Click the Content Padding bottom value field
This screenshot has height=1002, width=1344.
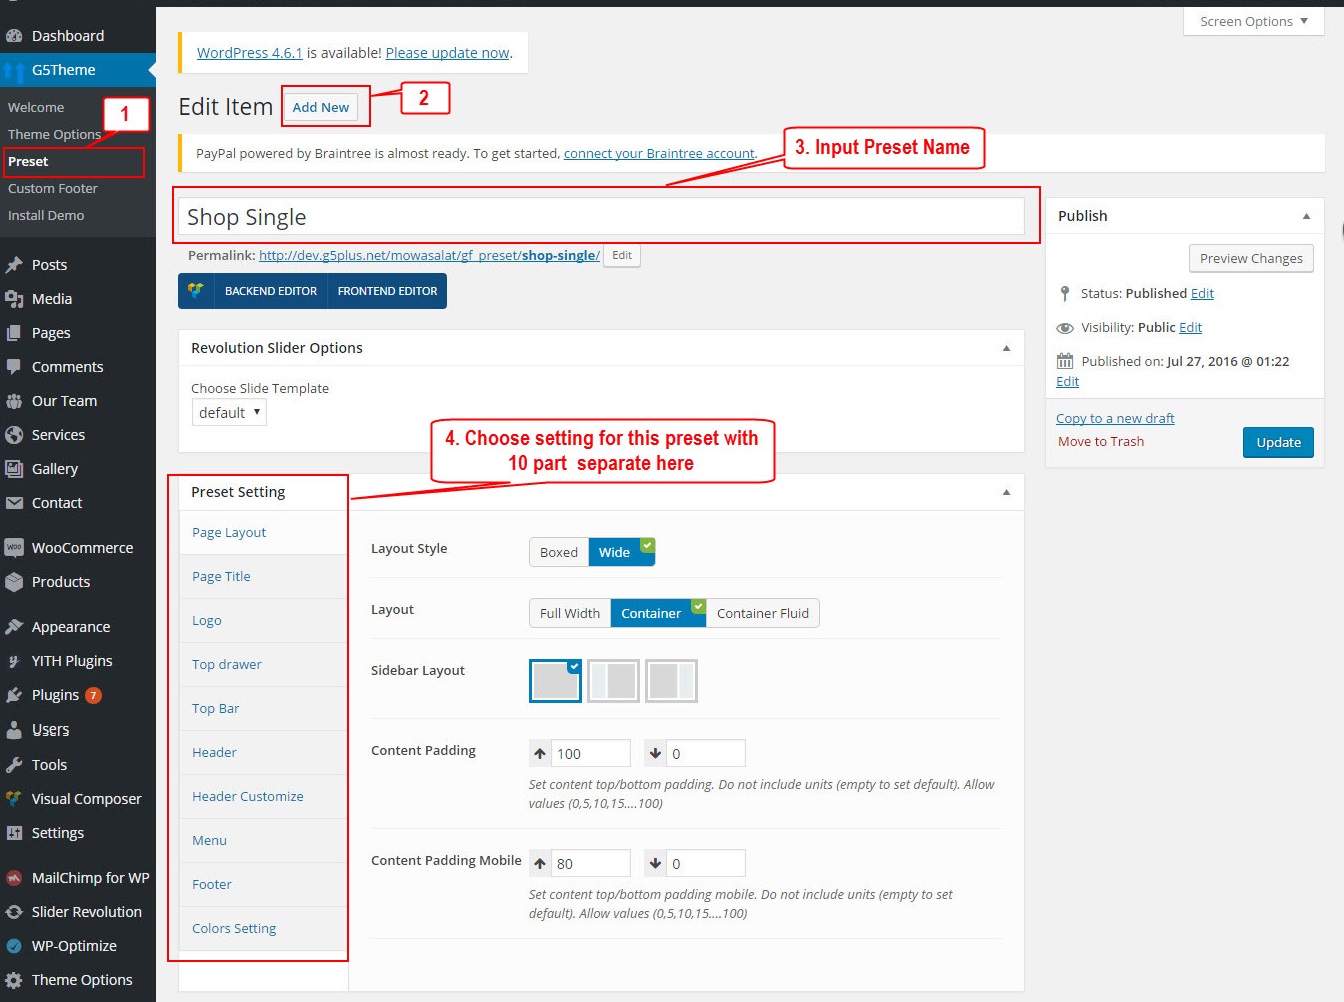(x=706, y=753)
